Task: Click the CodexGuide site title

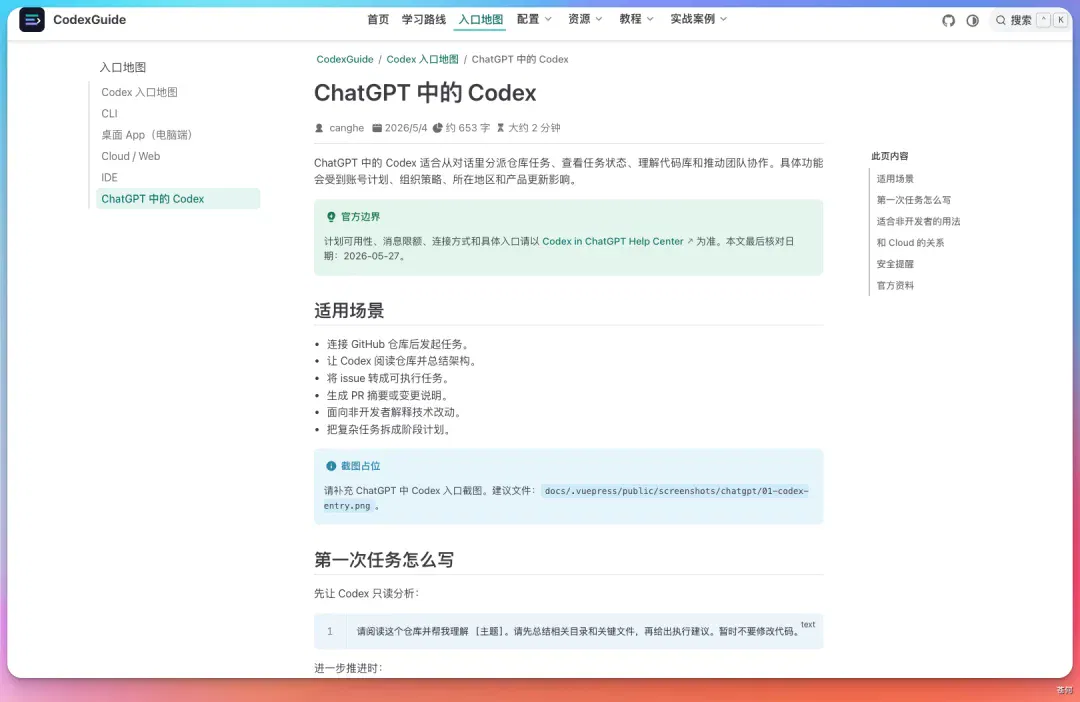Action: tap(90, 20)
